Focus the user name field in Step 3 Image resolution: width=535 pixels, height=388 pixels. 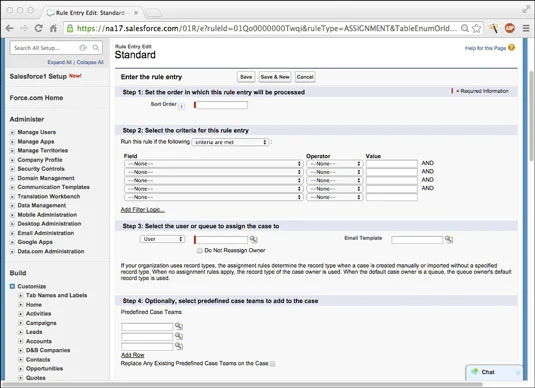(x=221, y=240)
